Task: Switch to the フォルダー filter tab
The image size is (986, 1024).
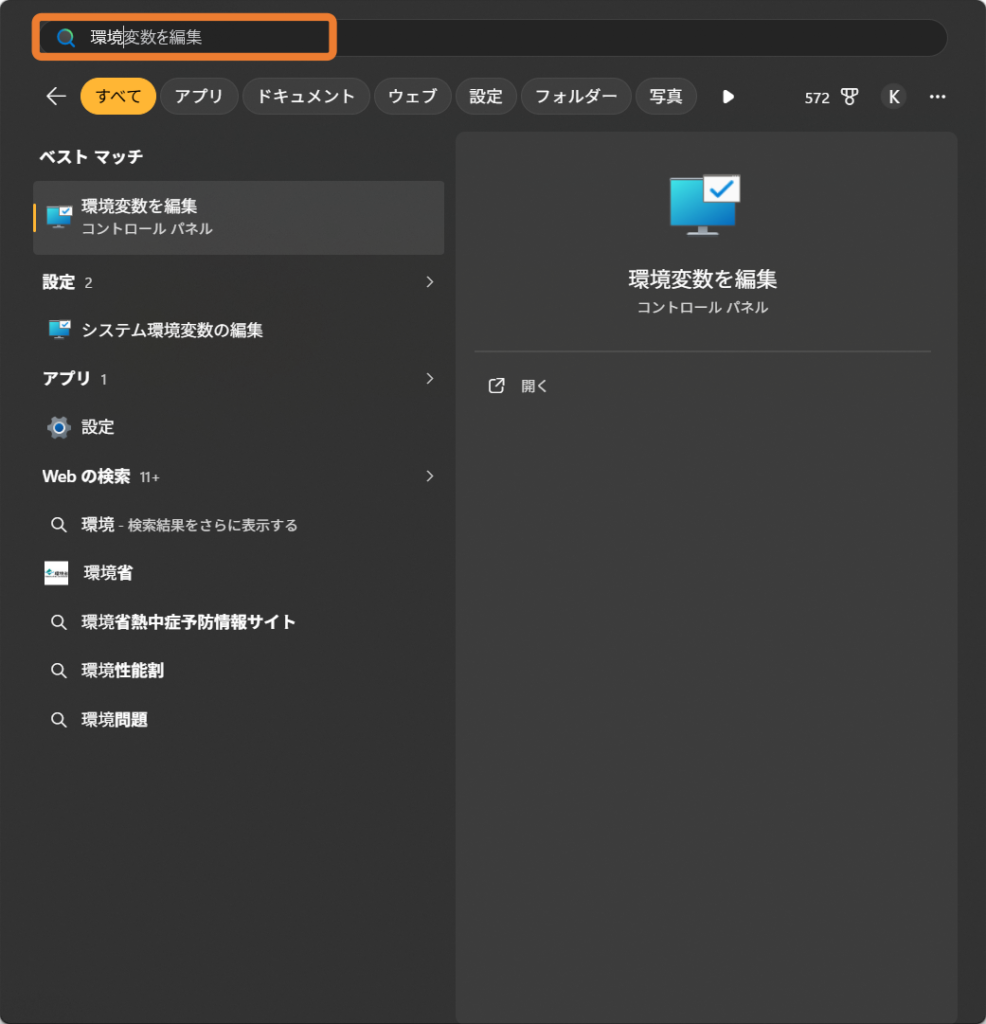Action: coord(576,97)
